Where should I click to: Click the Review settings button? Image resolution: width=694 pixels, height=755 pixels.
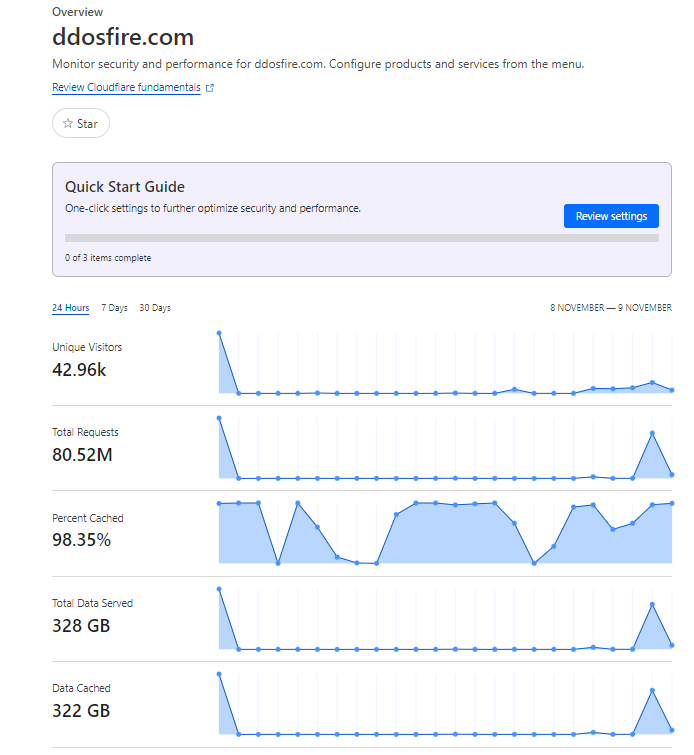[x=611, y=216]
